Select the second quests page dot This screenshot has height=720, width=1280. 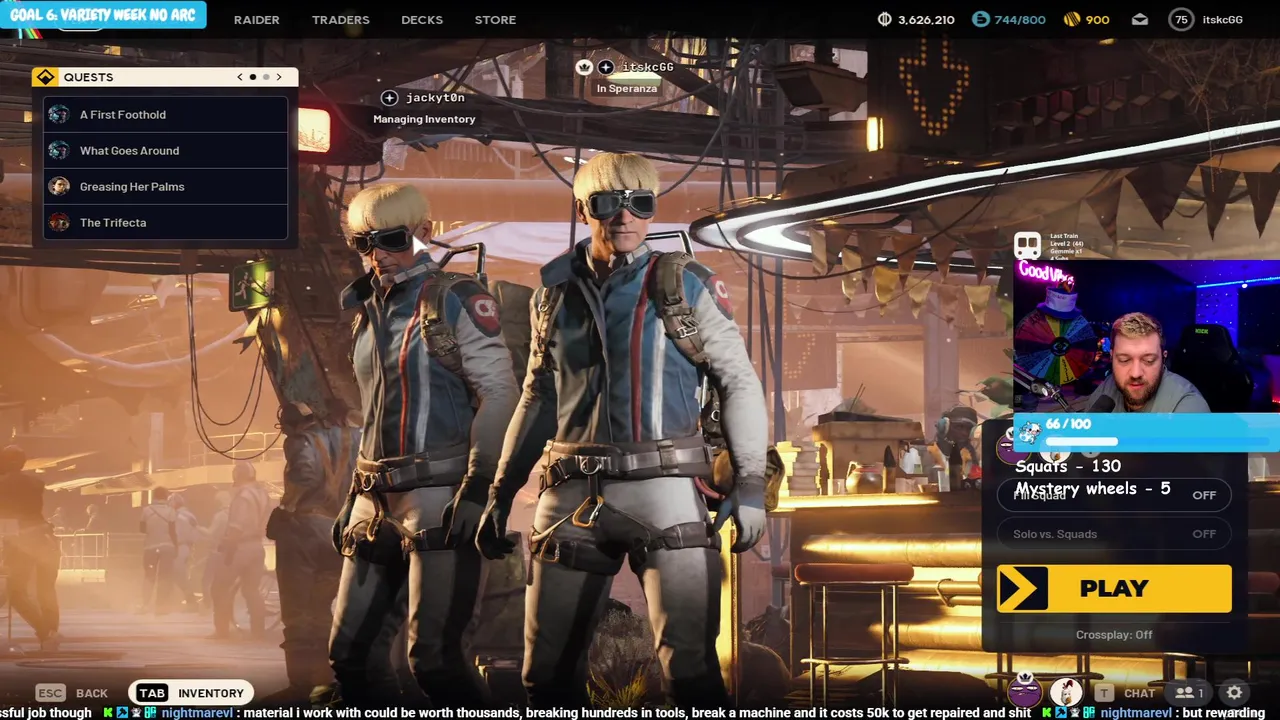266,77
